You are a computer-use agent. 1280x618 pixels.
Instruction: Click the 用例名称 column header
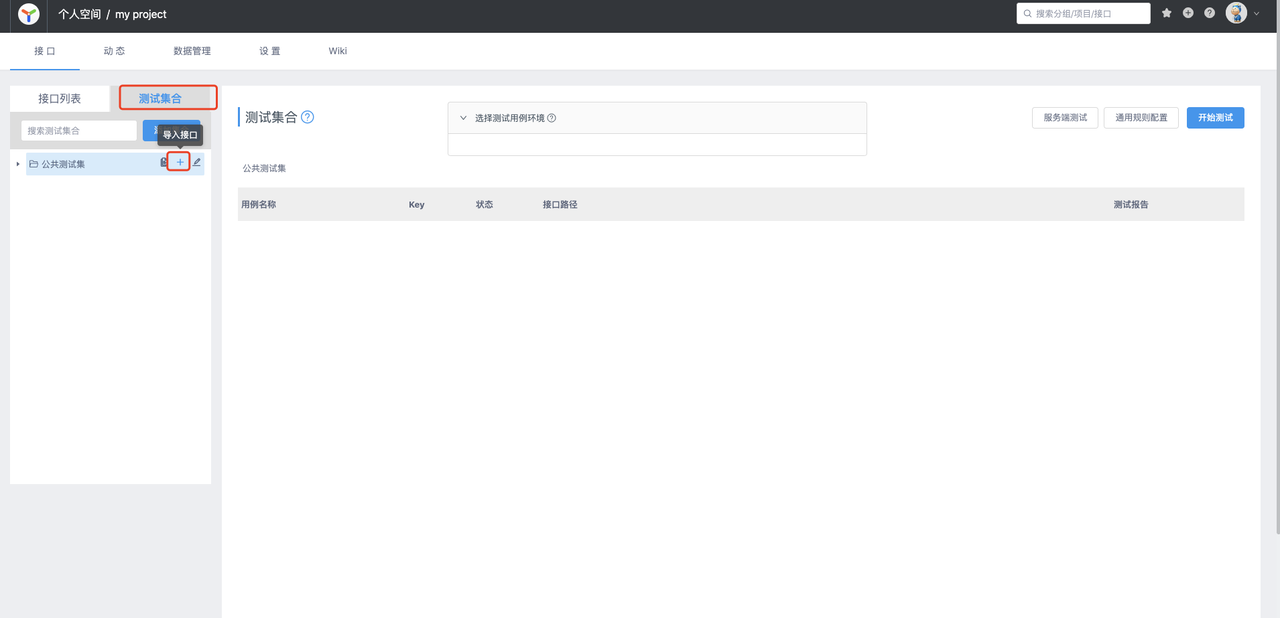coord(259,204)
